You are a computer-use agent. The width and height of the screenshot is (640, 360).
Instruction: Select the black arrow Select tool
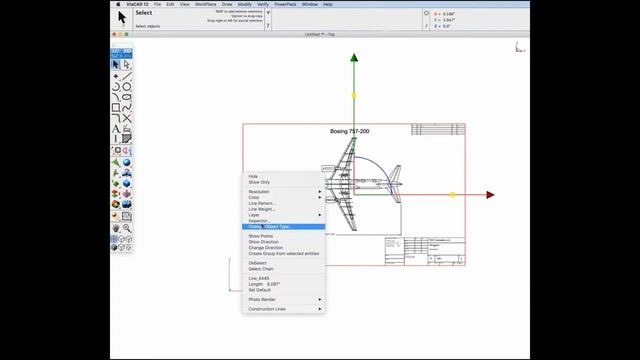pos(116,64)
